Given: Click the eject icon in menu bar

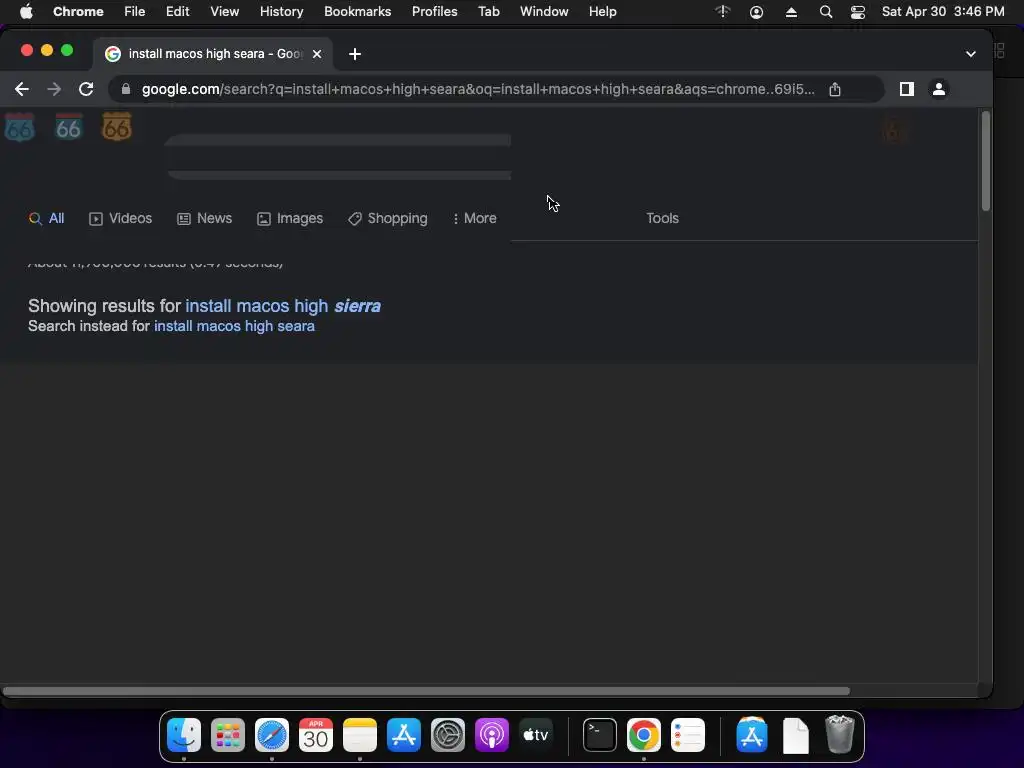Looking at the screenshot, I should pos(791,12).
